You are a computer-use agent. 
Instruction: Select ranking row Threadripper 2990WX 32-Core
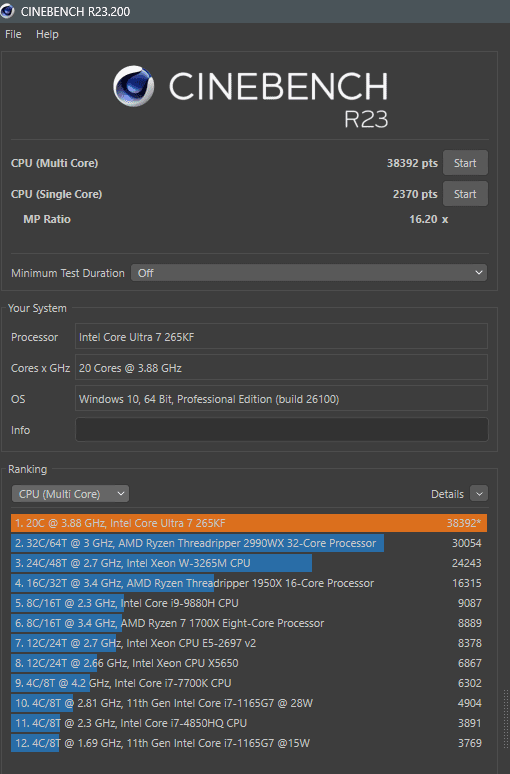coord(249,543)
